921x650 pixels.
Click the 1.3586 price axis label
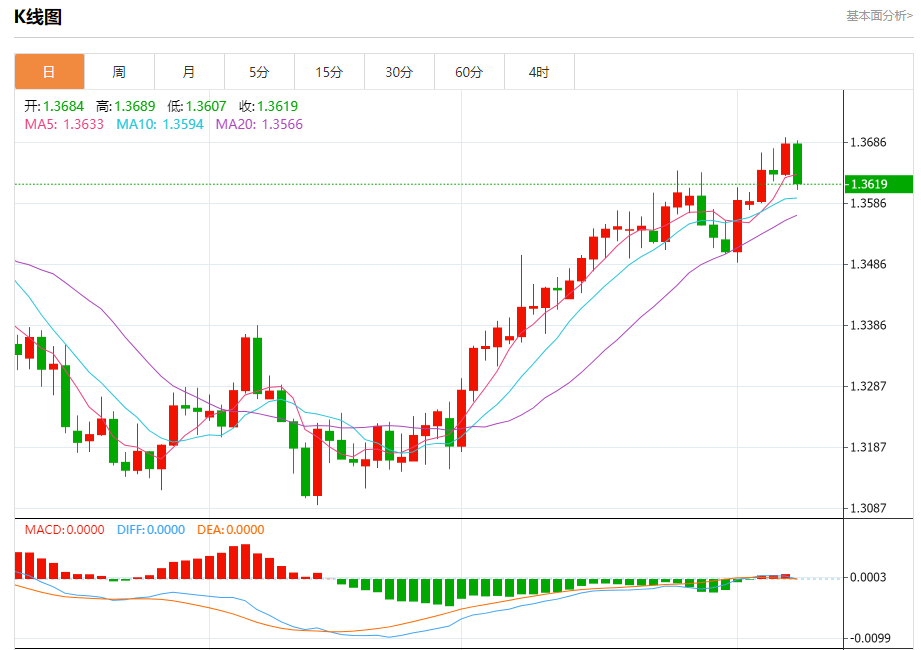pyautogui.click(x=868, y=203)
